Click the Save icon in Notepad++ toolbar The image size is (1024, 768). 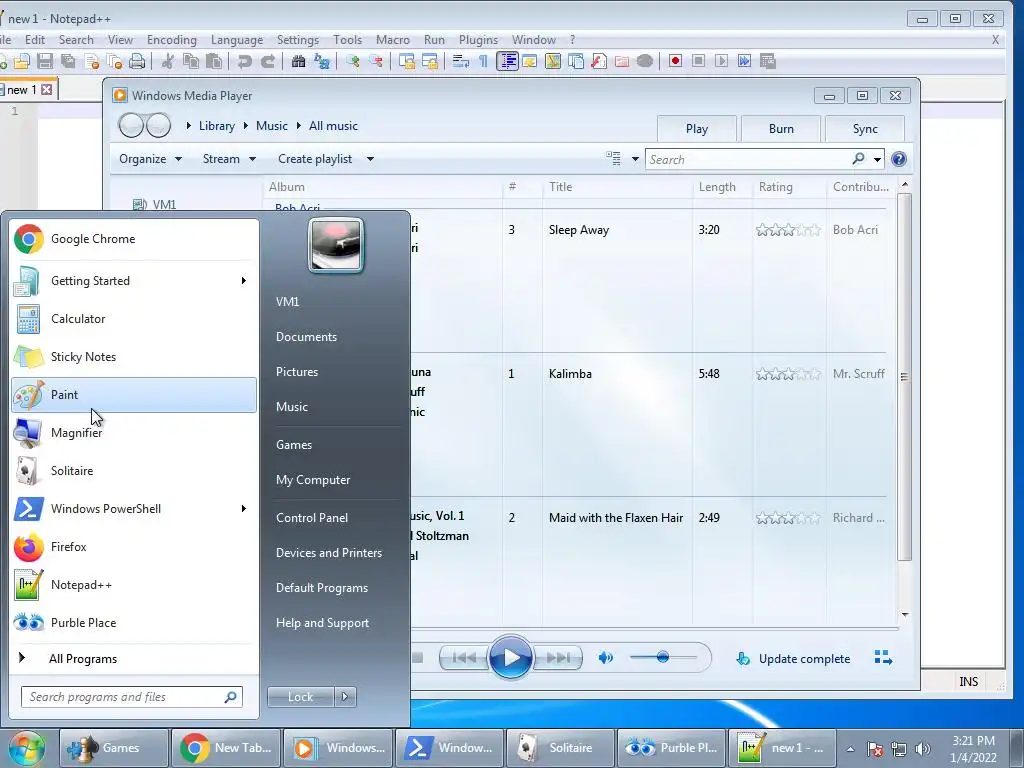(44, 61)
